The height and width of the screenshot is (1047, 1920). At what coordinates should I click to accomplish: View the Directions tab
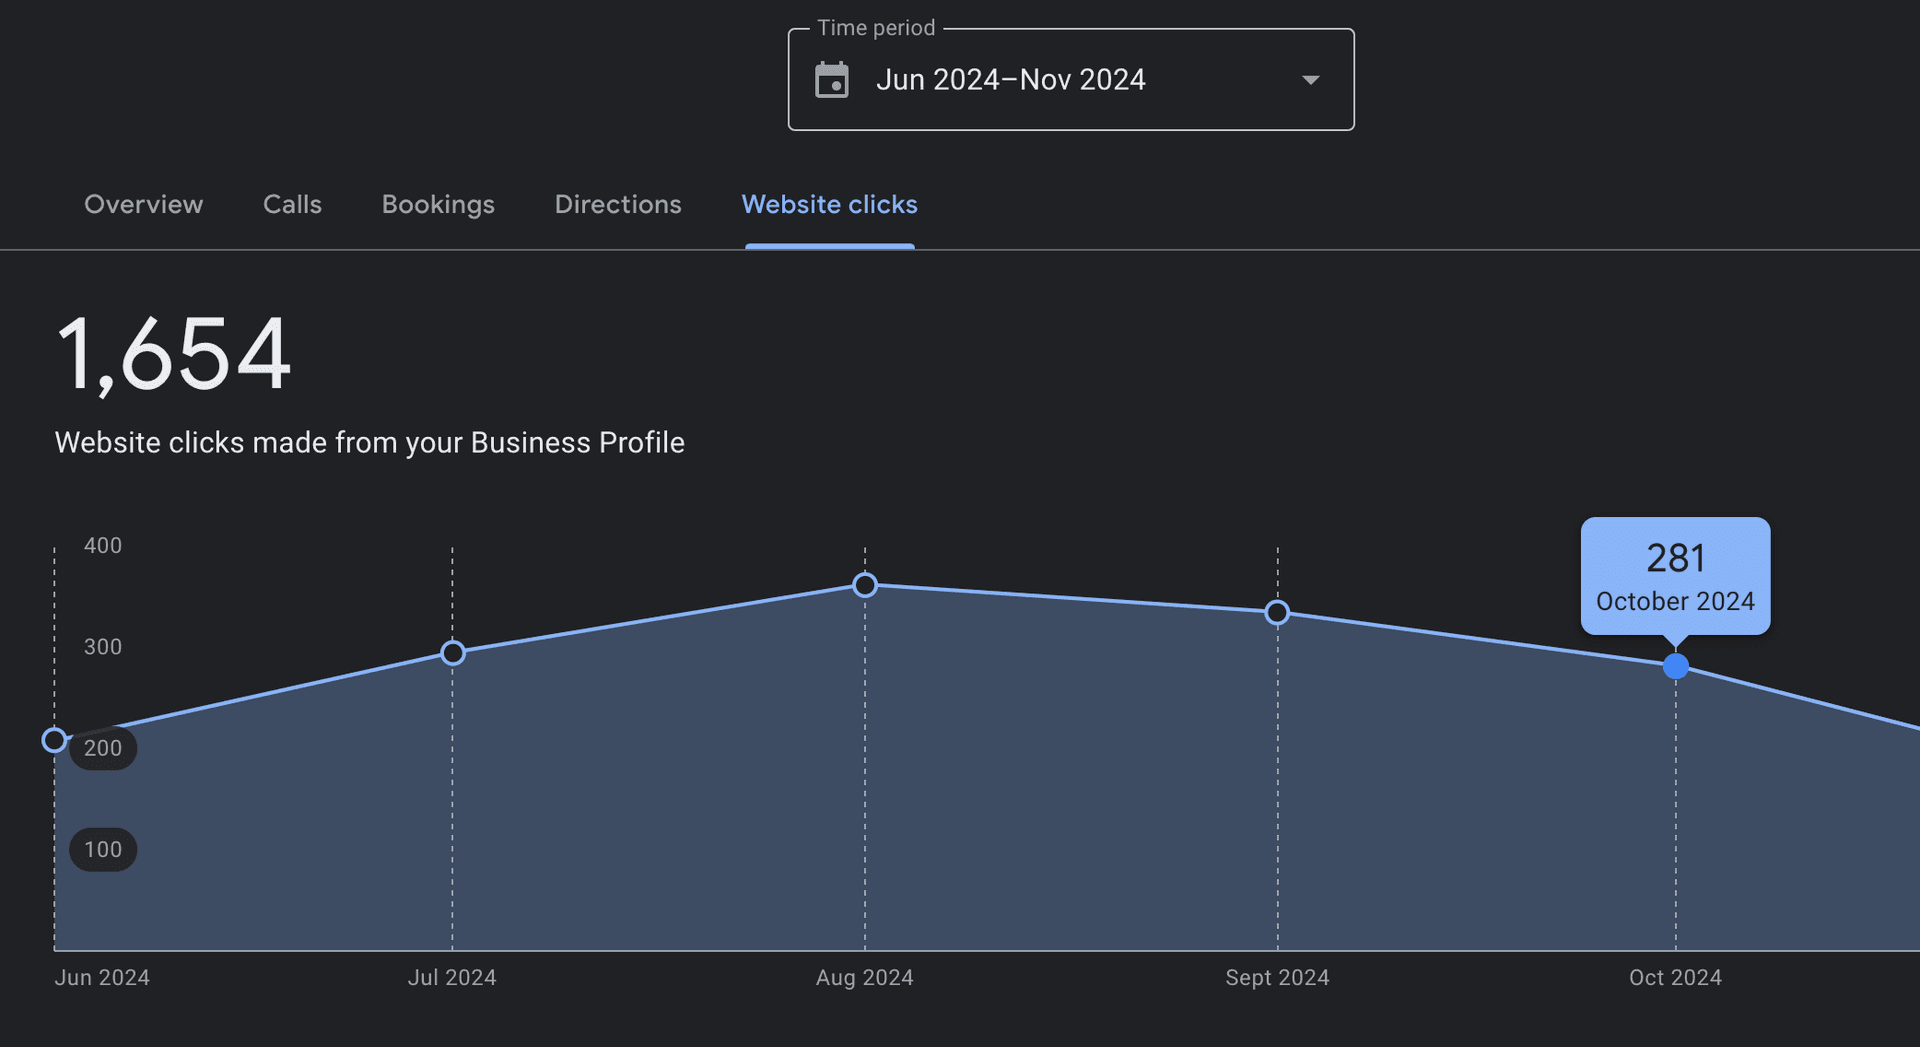pos(617,205)
